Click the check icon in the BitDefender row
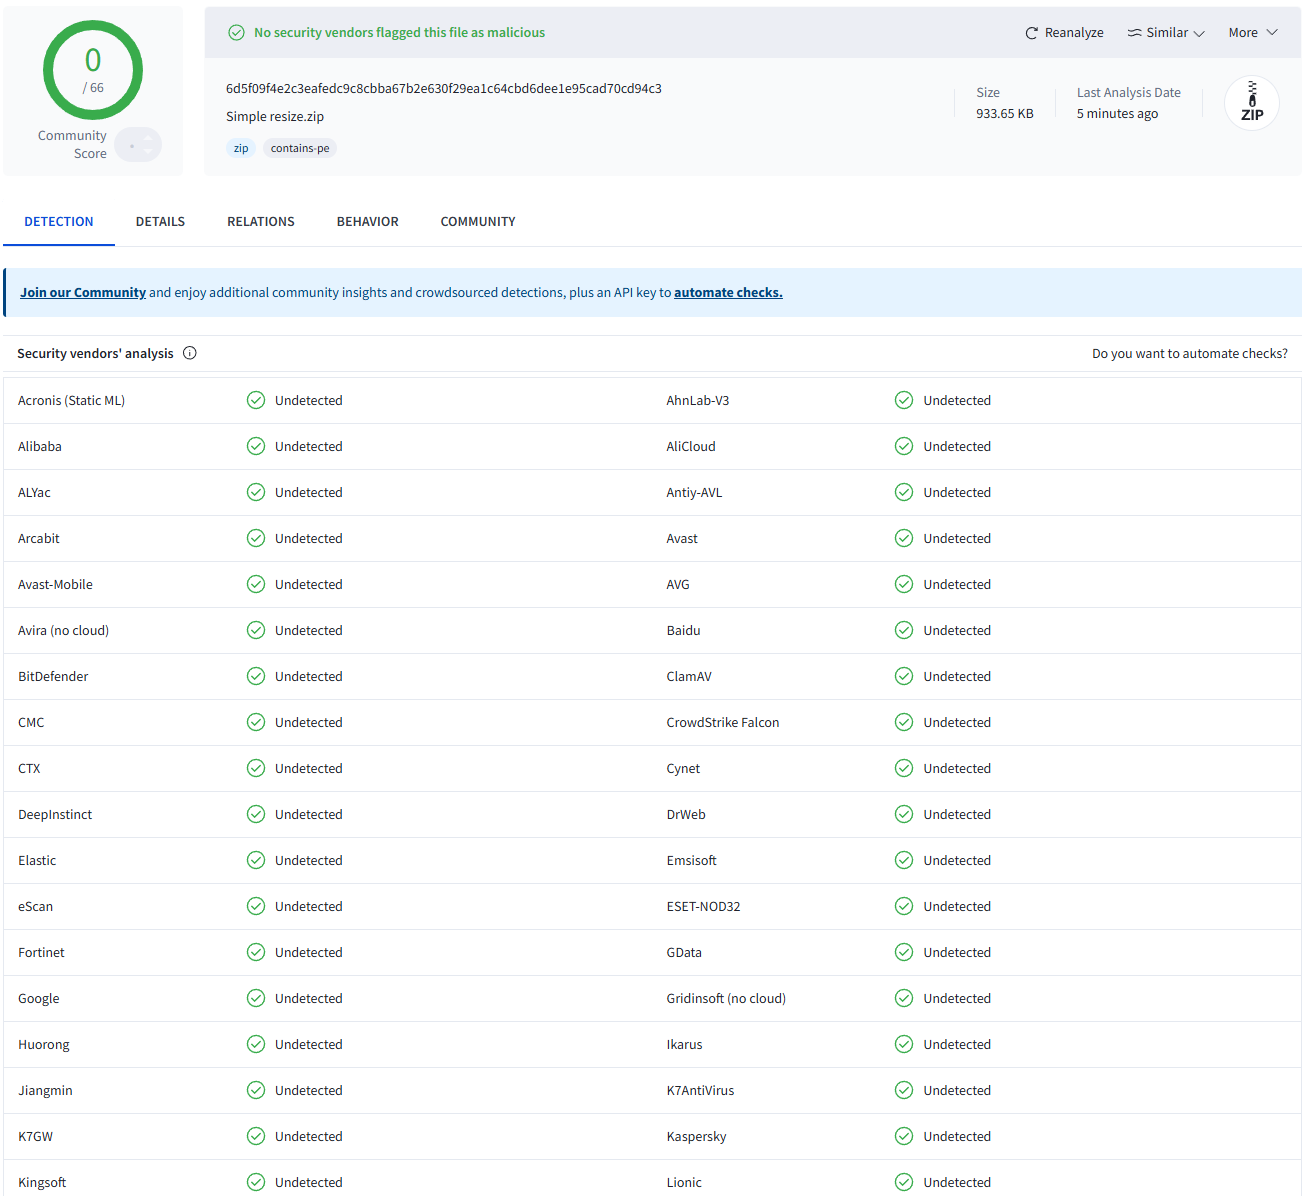 [x=256, y=676]
